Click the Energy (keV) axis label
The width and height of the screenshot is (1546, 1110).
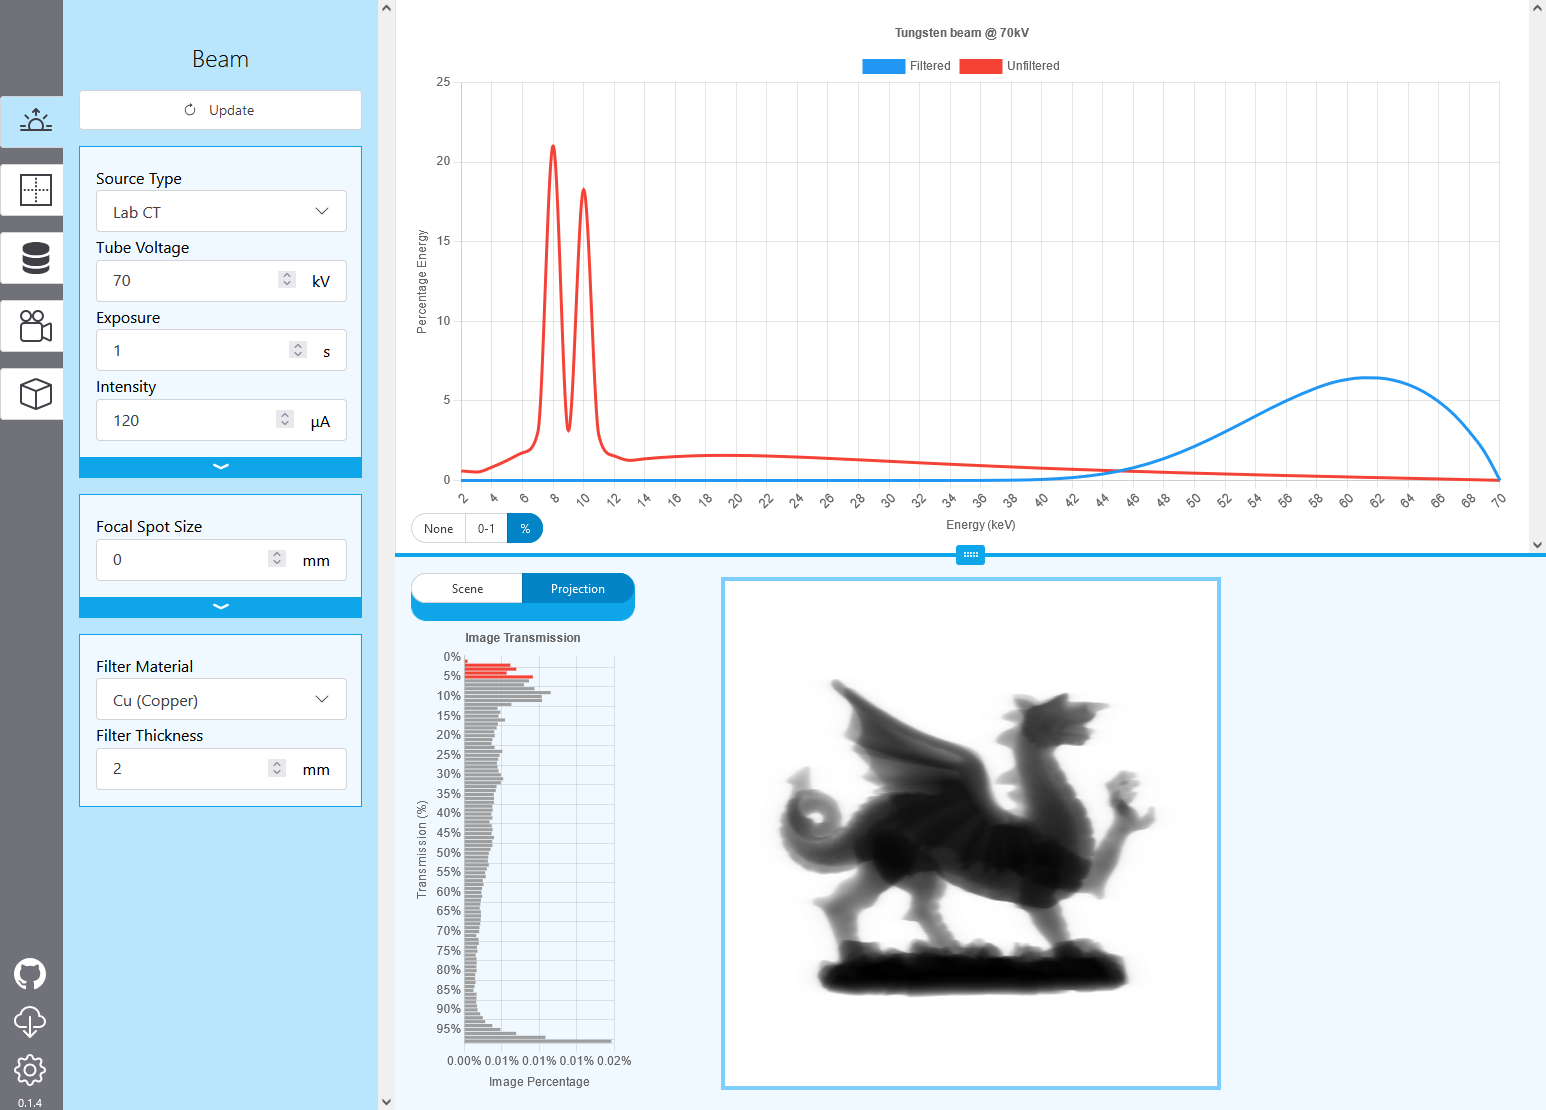[980, 525]
